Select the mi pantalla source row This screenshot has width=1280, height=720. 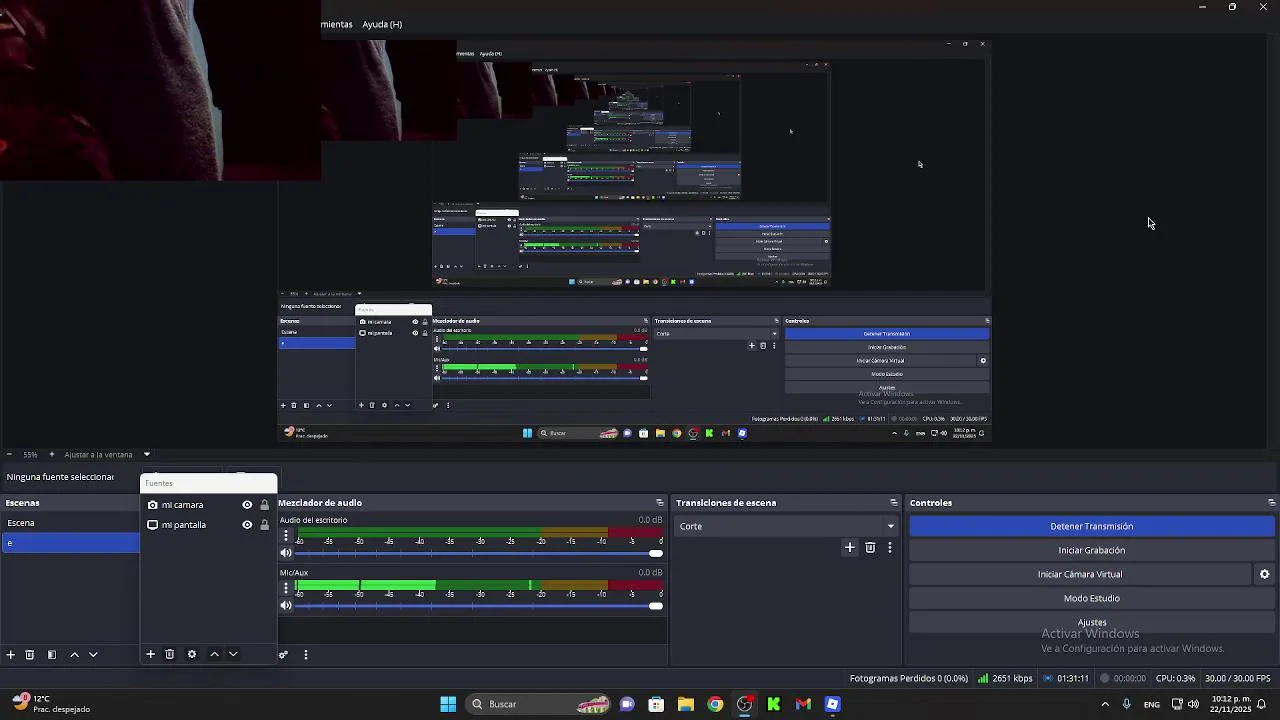tap(208, 525)
